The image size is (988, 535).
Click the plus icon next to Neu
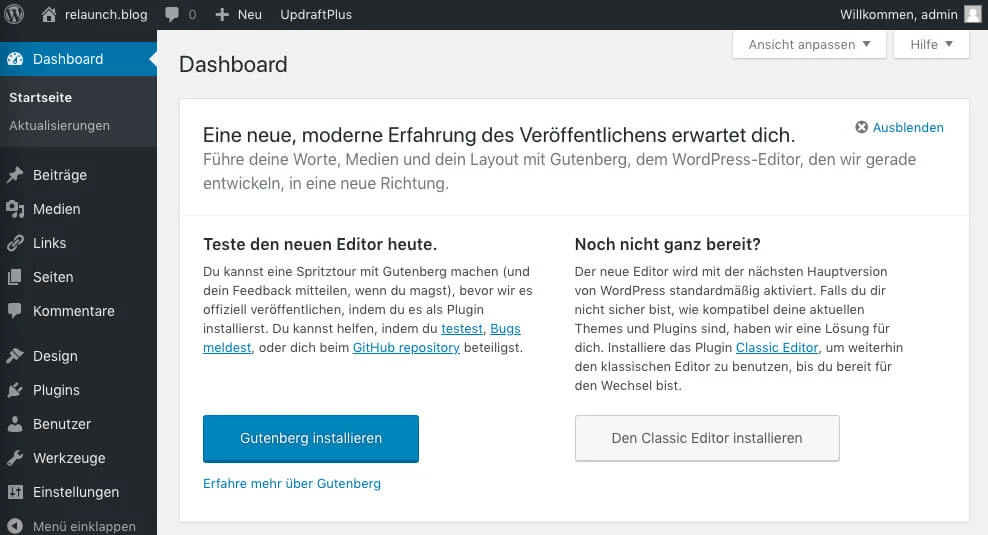223,15
